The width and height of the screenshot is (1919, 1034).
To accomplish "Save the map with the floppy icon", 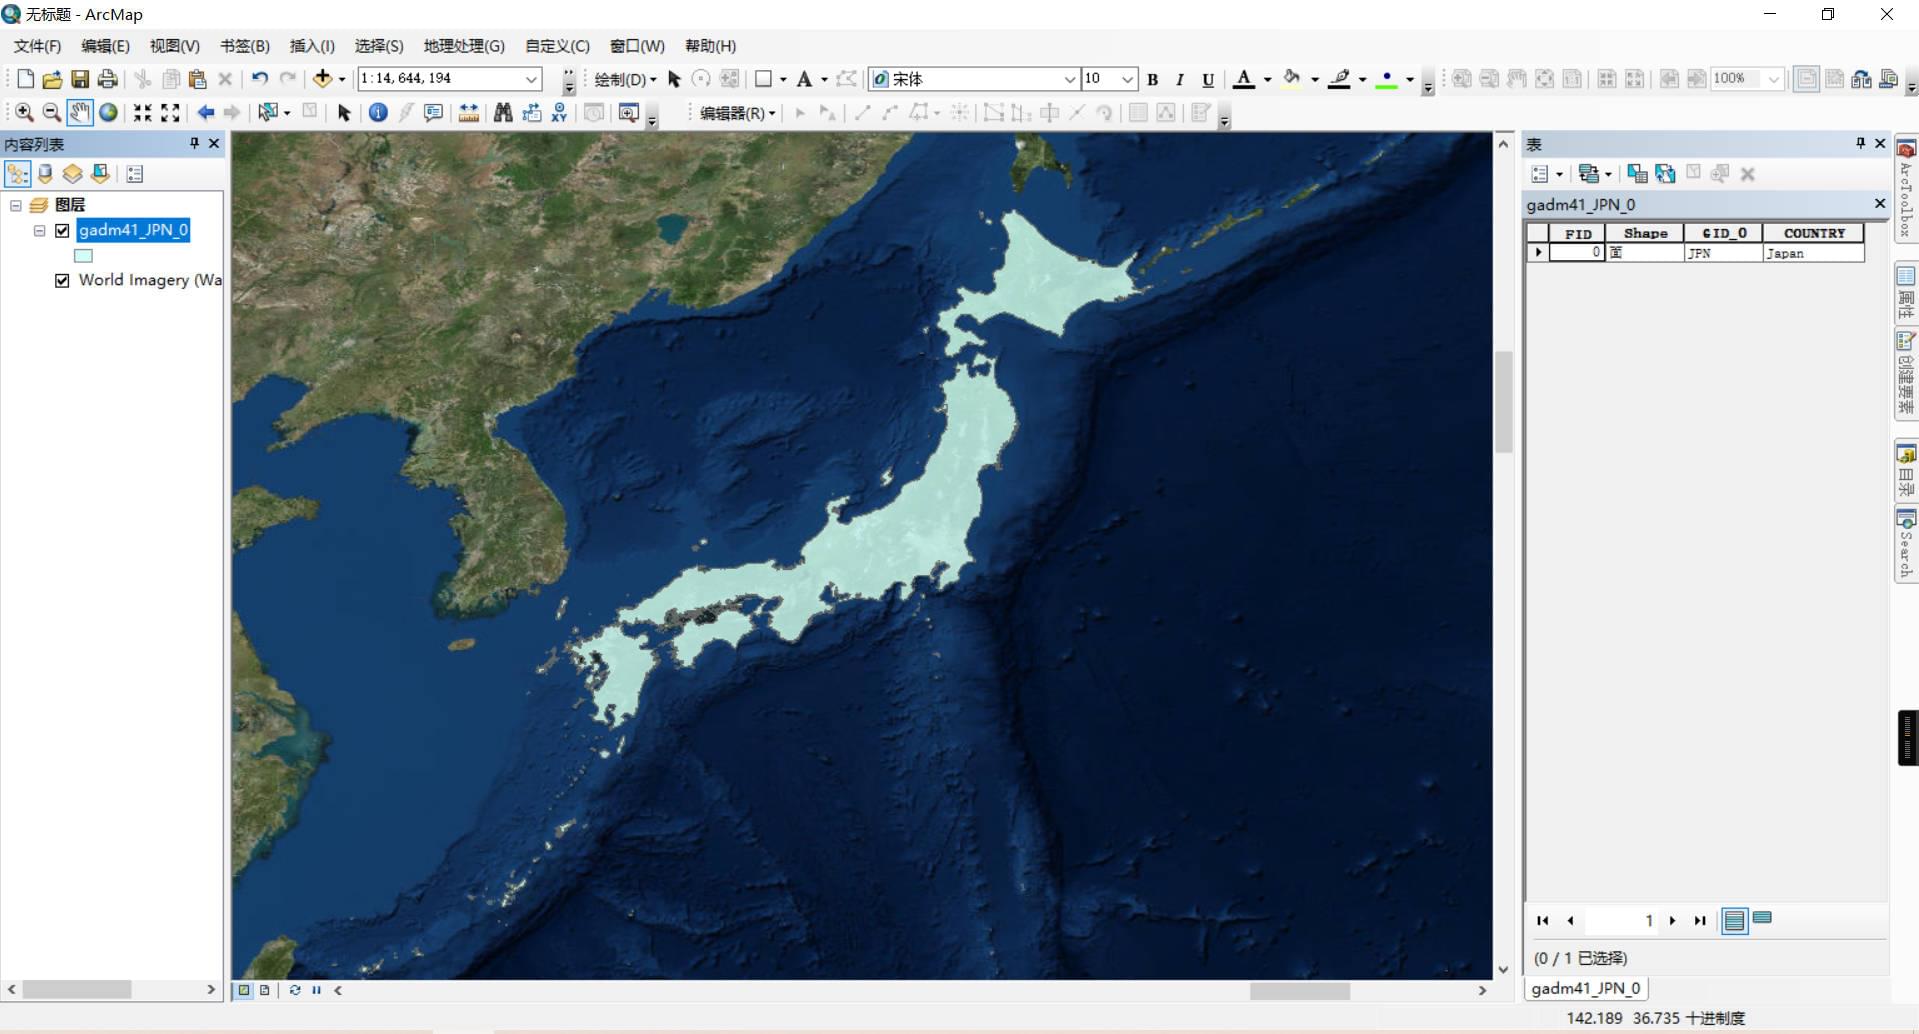I will (x=80, y=79).
